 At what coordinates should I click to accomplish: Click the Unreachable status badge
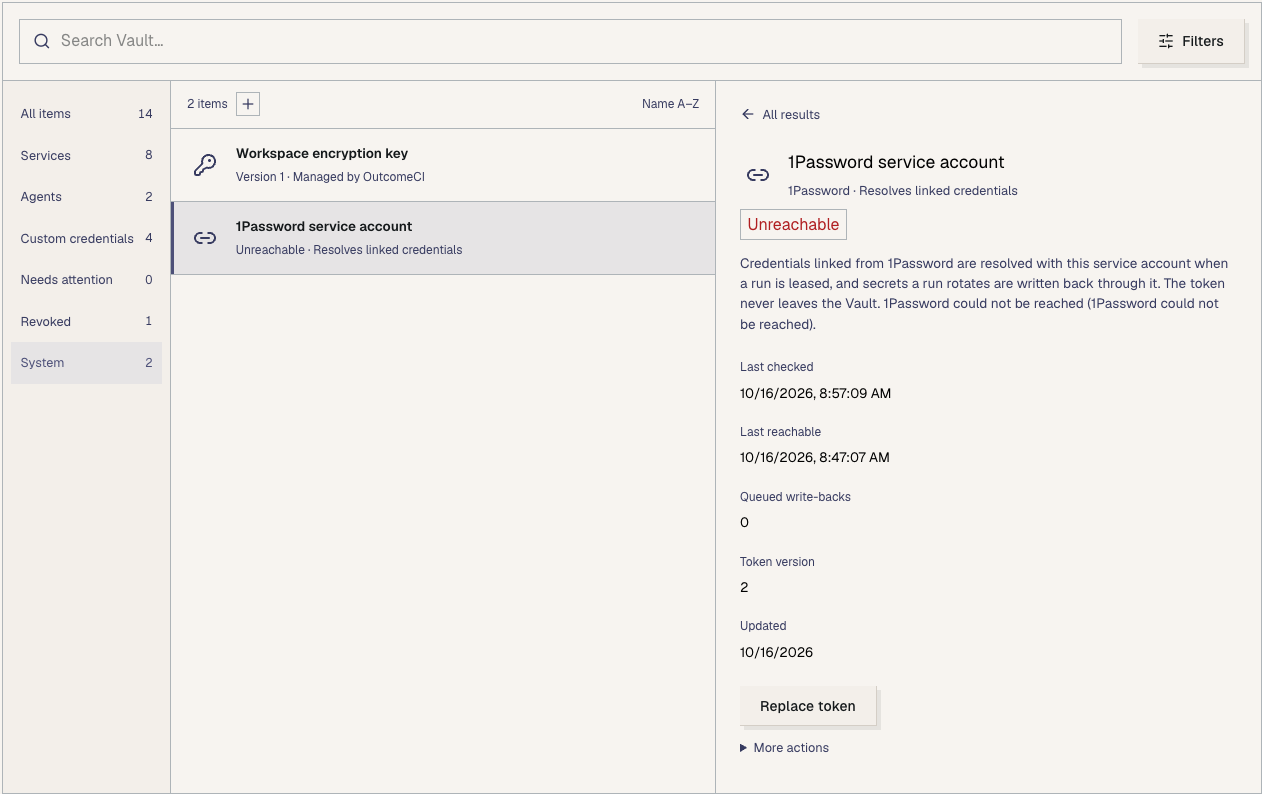tap(793, 225)
